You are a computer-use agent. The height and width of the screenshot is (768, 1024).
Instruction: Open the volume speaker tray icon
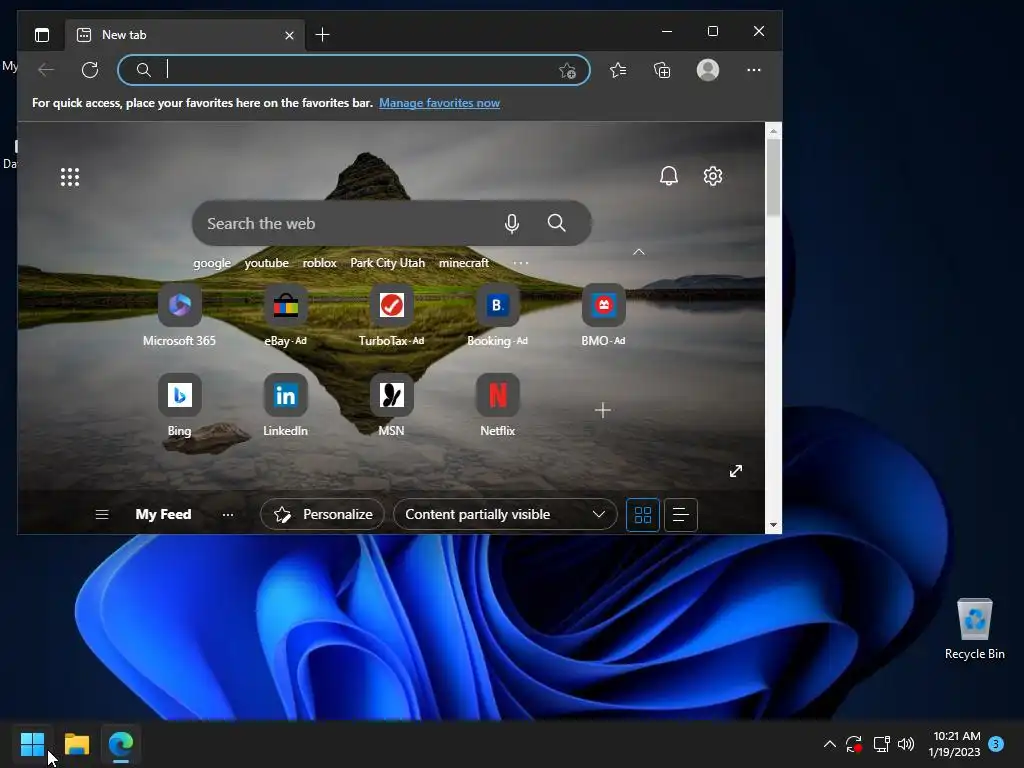click(x=906, y=744)
